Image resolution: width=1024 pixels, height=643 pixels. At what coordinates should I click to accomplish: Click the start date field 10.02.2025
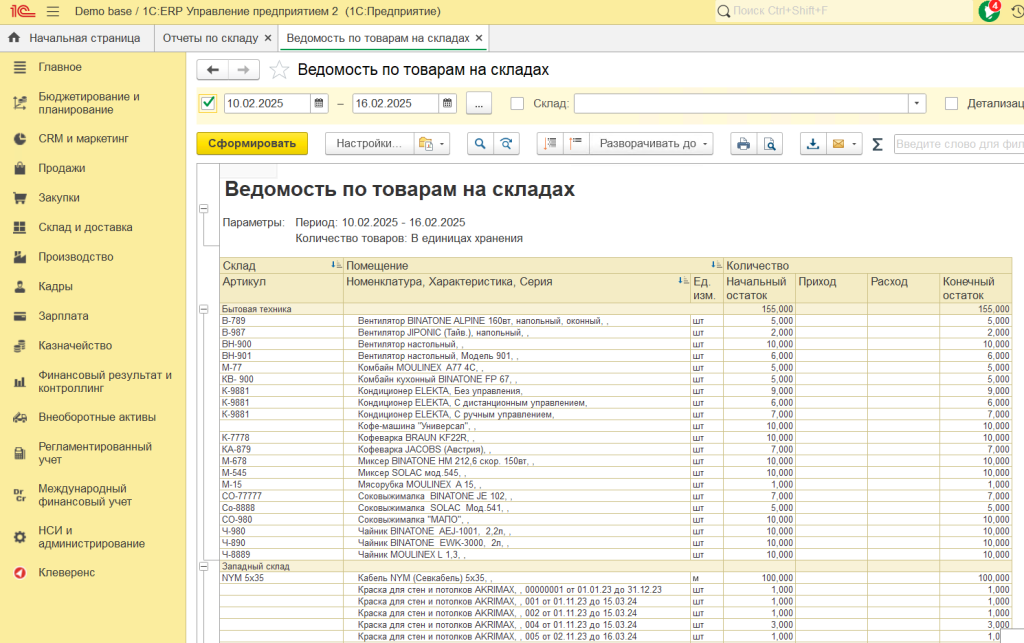pyautogui.click(x=266, y=103)
